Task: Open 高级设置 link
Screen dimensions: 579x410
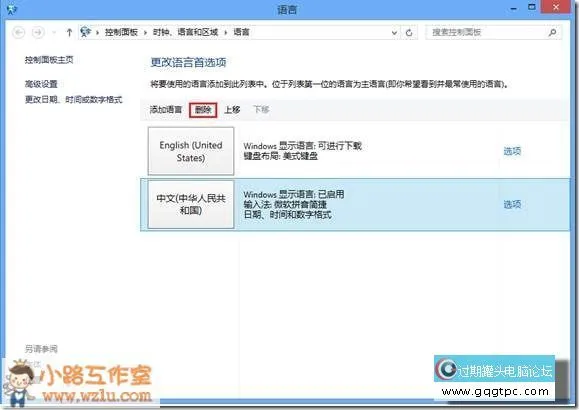Action: 41,84
